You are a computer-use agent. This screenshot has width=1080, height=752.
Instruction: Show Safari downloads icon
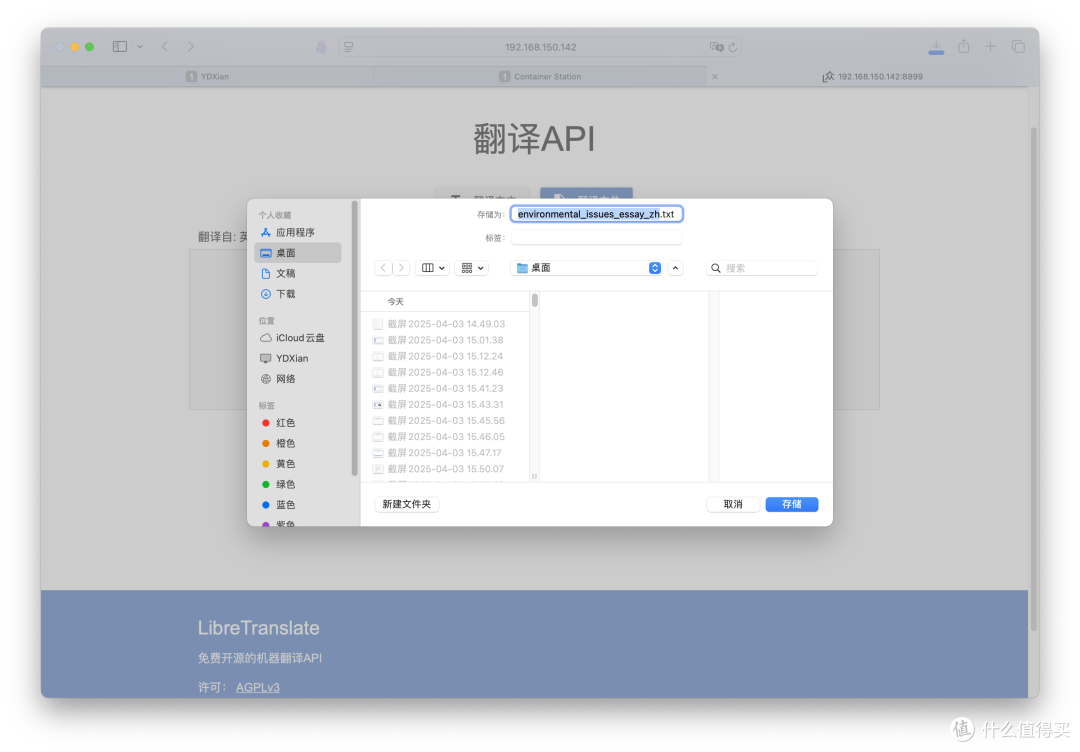pos(936,47)
